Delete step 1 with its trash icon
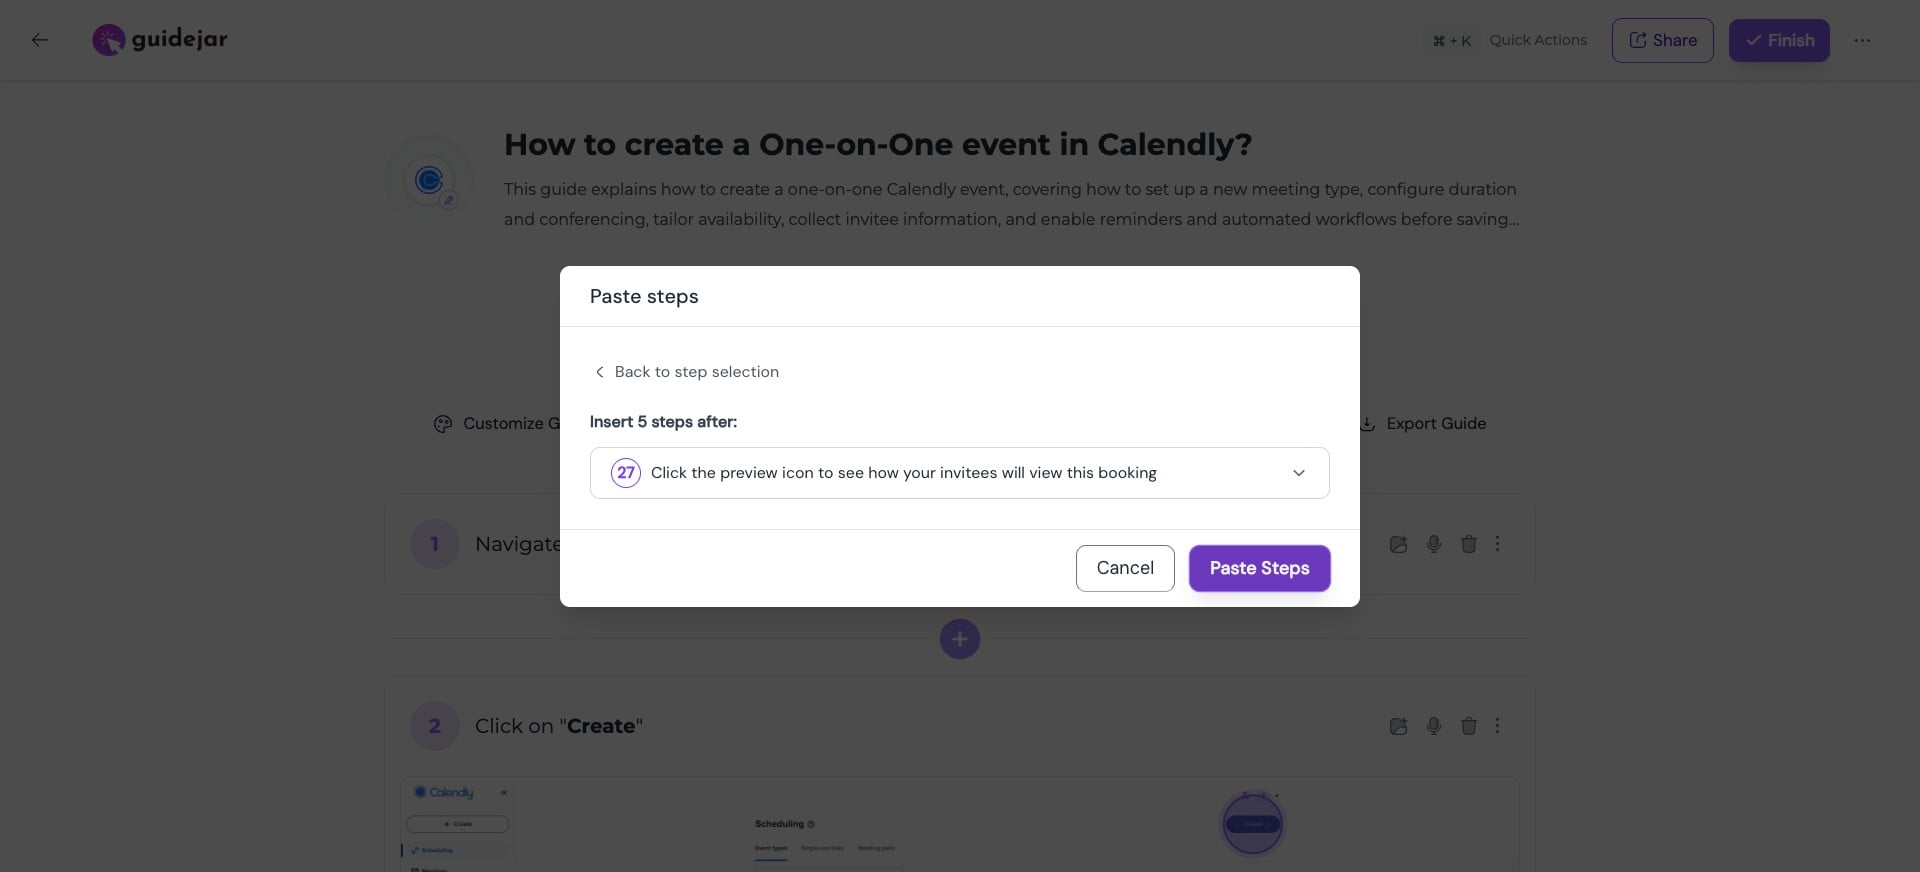1920x872 pixels. (x=1468, y=544)
